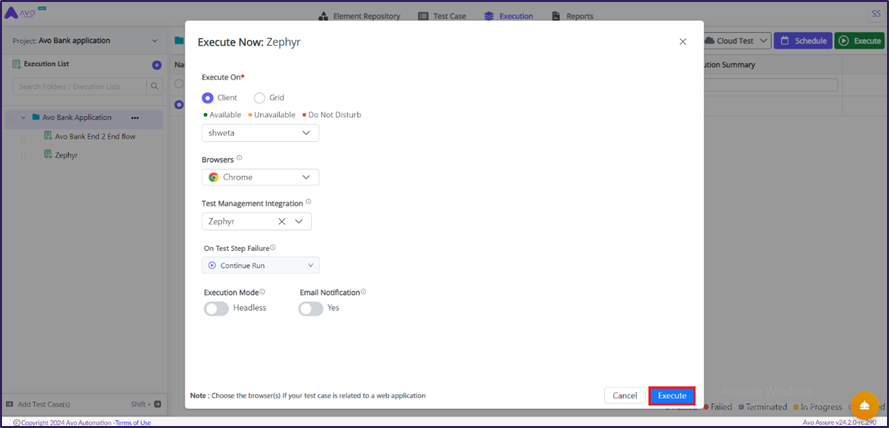Select the Grid radio button
The image size is (889, 428).
(260, 98)
